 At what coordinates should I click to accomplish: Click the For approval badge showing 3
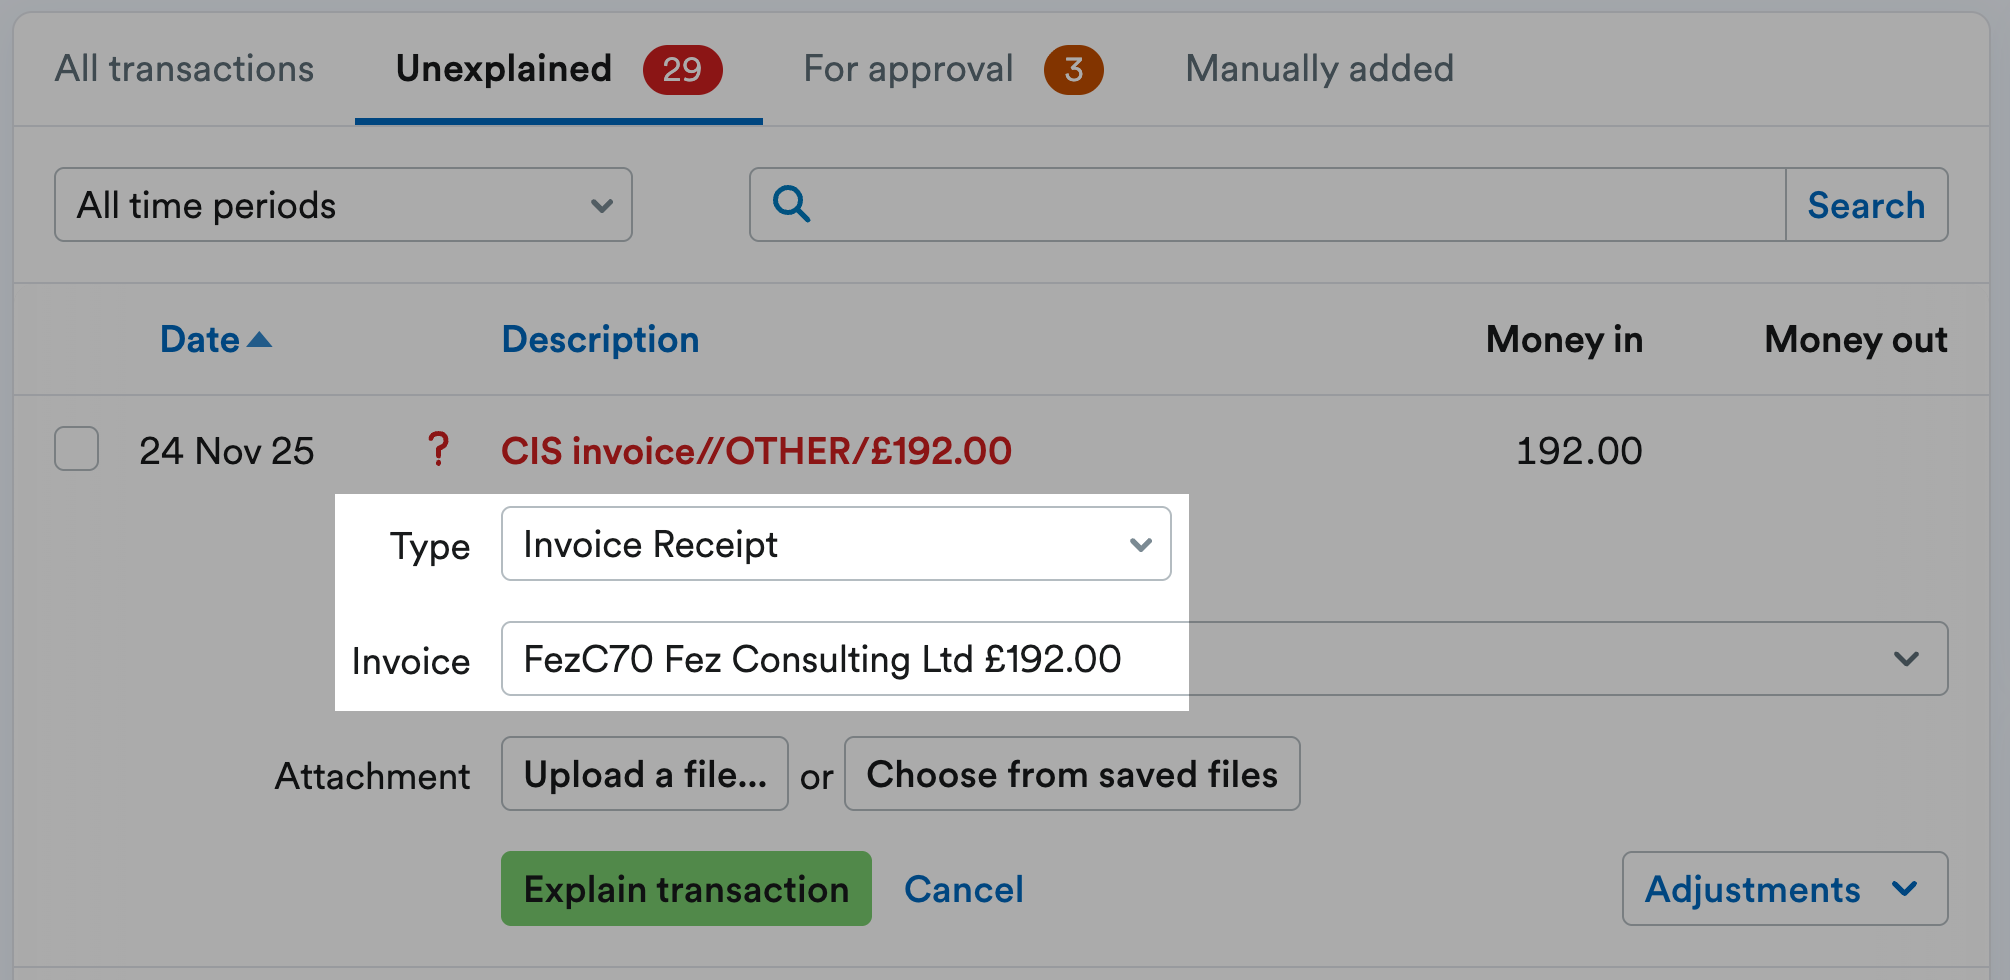[x=1073, y=69]
